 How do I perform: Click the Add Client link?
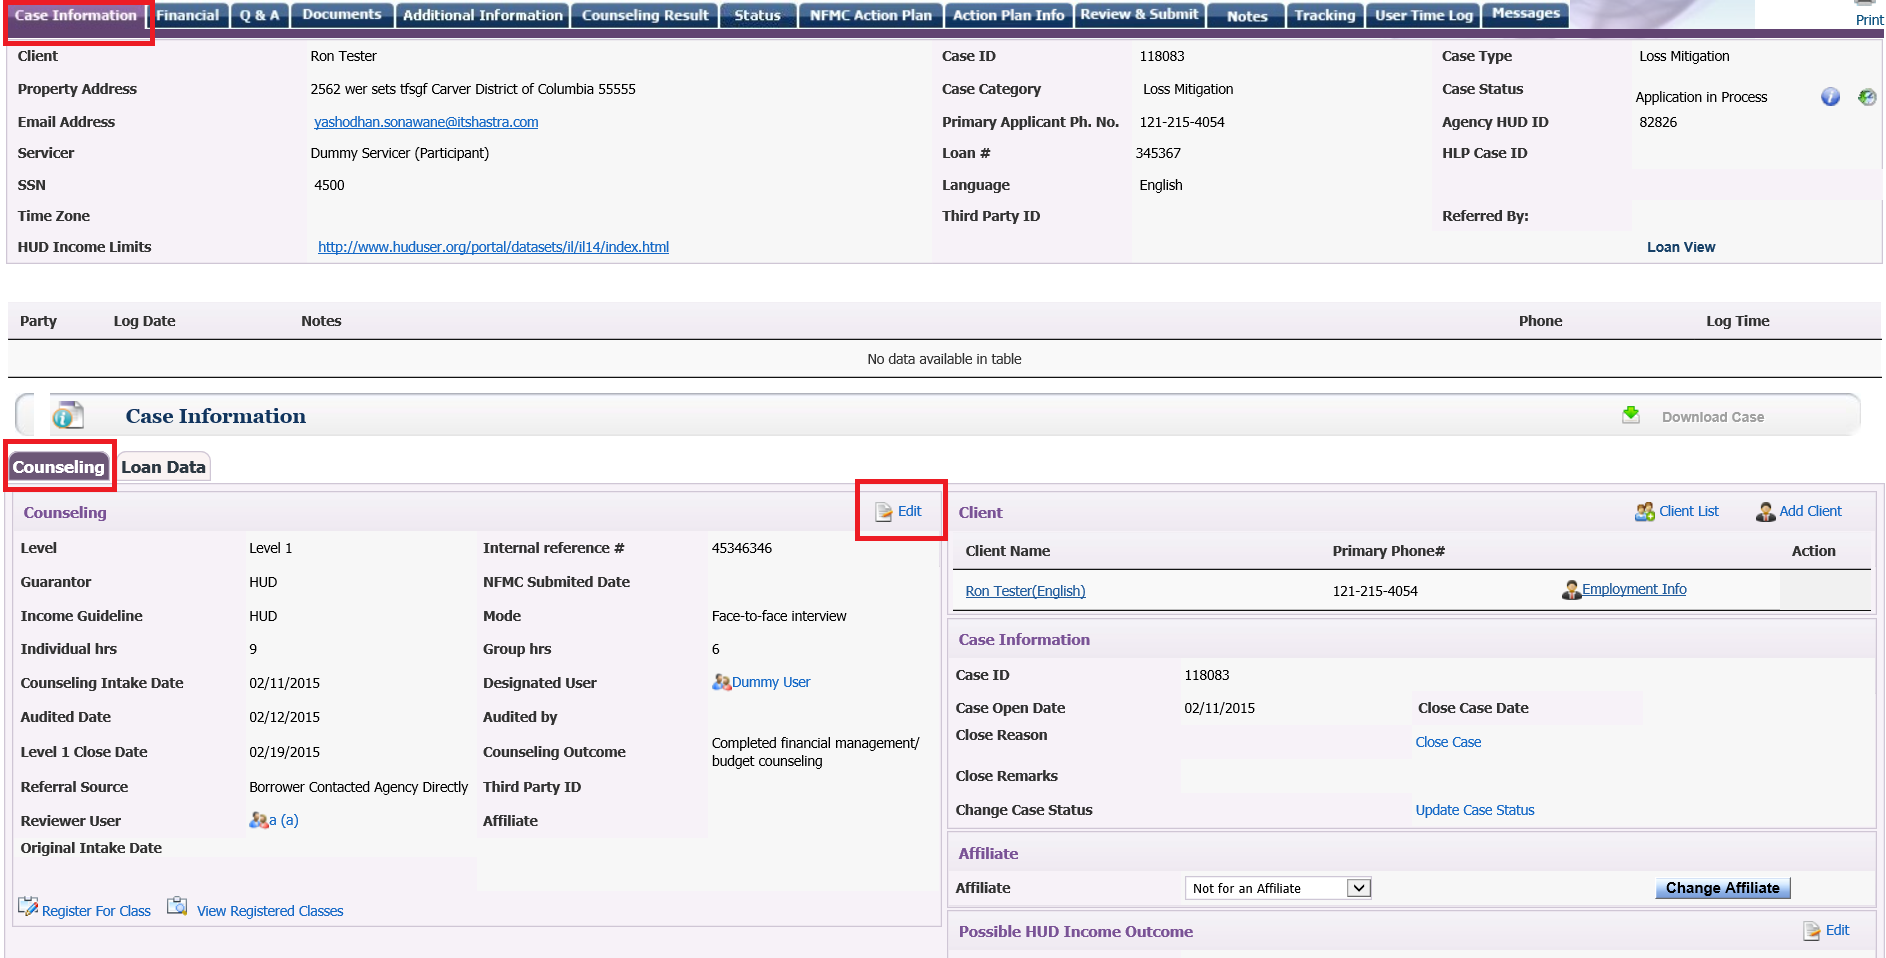coord(1810,511)
